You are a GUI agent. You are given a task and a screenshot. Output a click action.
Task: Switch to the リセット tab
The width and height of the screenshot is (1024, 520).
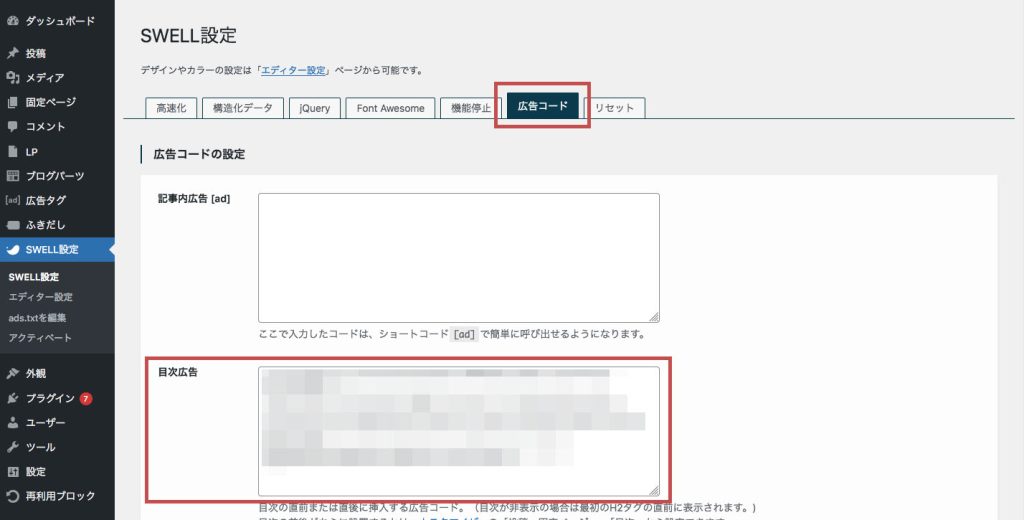tap(615, 108)
